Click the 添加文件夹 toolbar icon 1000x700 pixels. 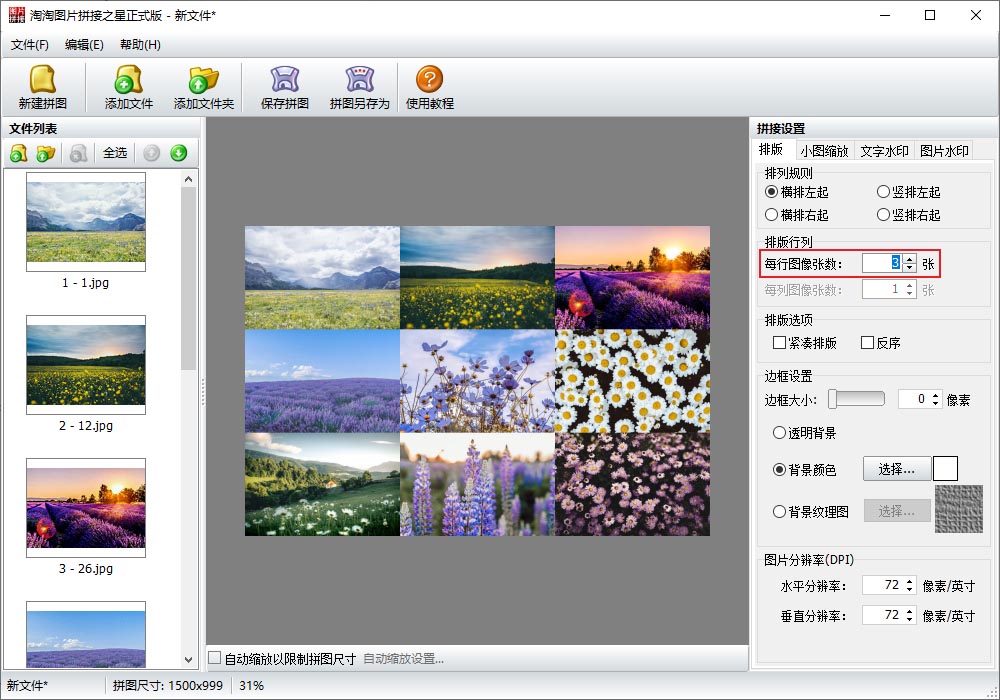pos(203,80)
